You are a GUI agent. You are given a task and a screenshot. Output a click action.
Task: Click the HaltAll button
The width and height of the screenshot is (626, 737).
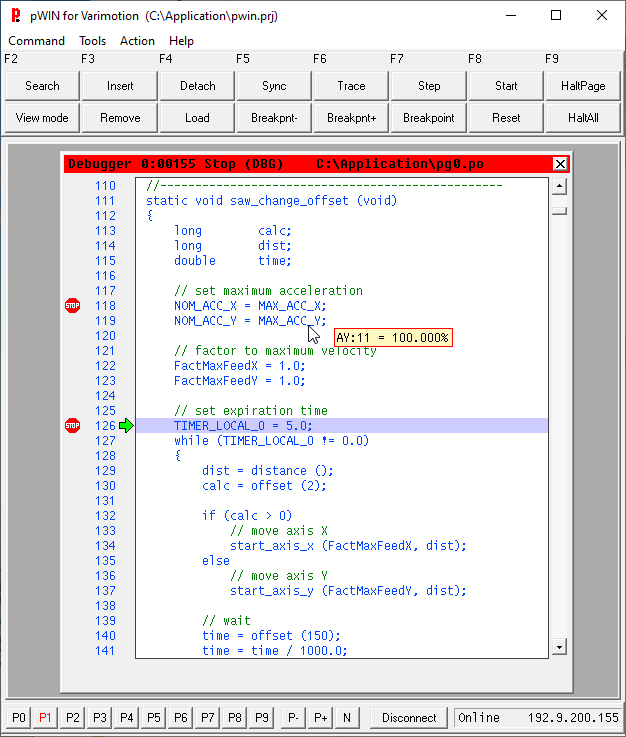point(583,118)
